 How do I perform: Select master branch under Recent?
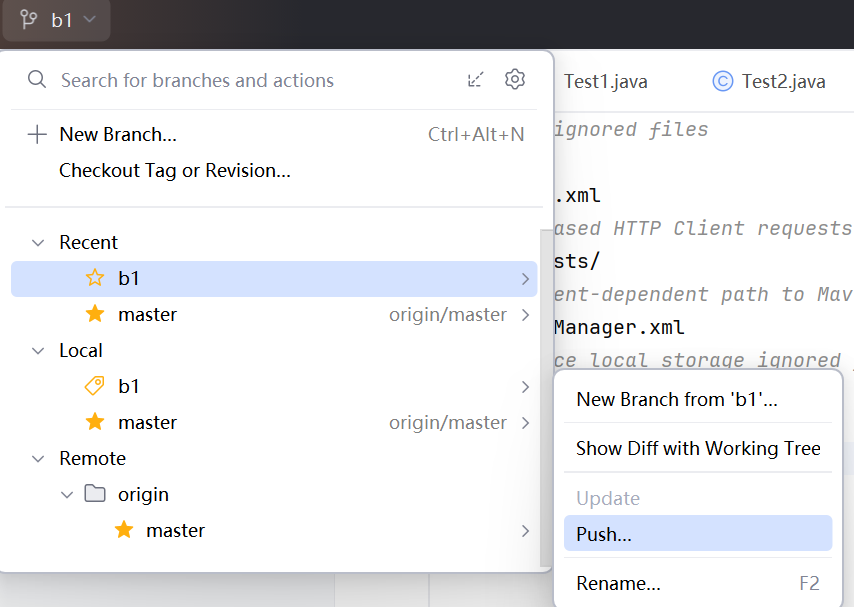(x=274, y=314)
